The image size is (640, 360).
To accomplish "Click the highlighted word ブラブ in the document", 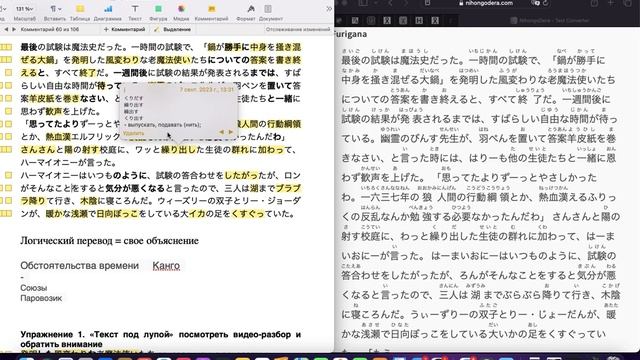I will 288,188.
